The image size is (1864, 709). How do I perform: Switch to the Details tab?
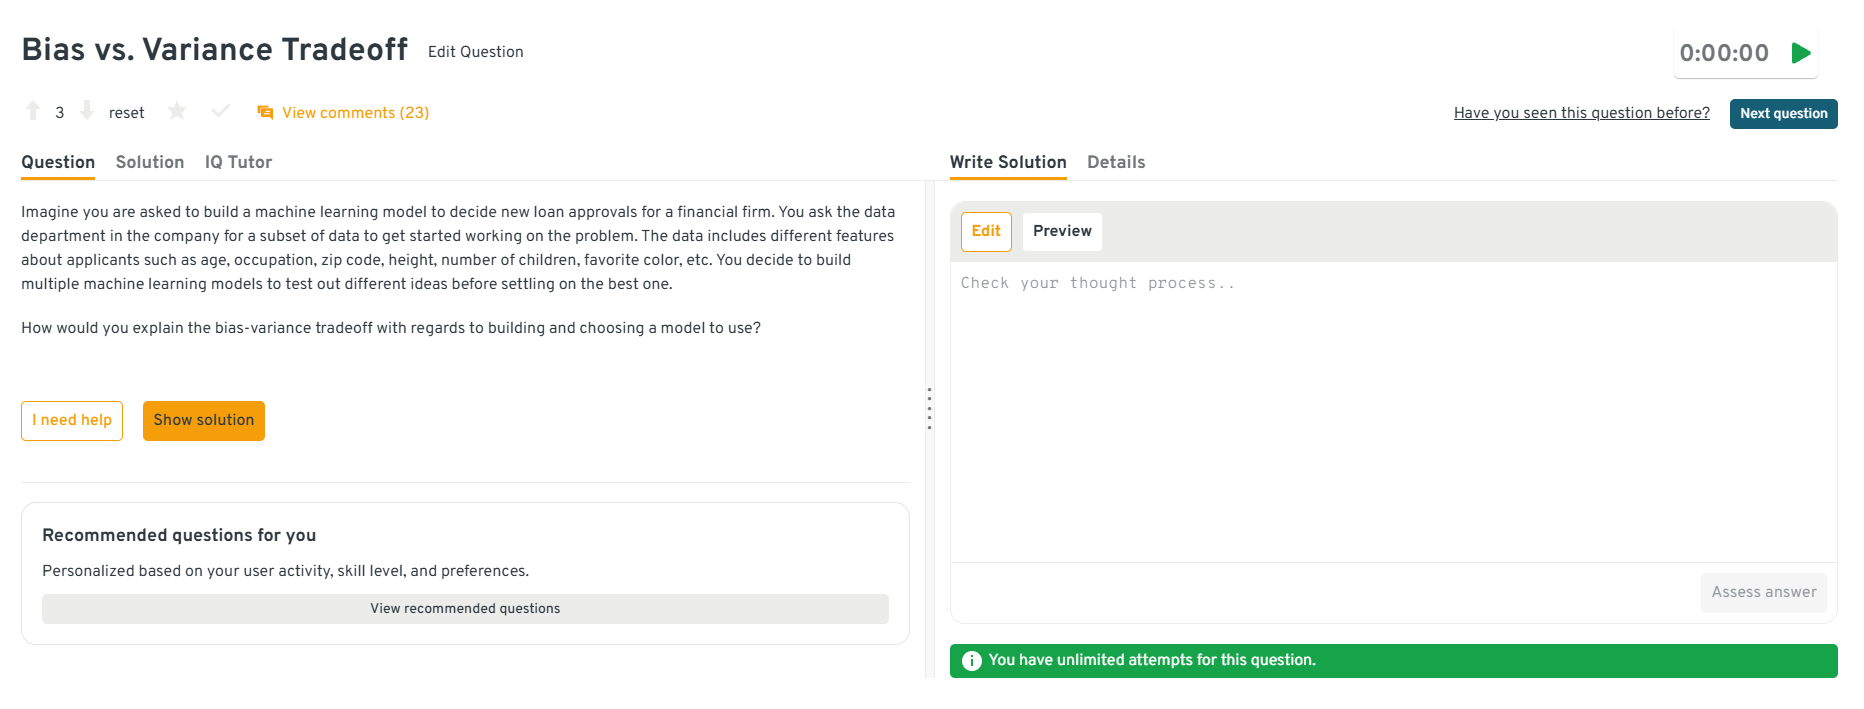(1116, 162)
